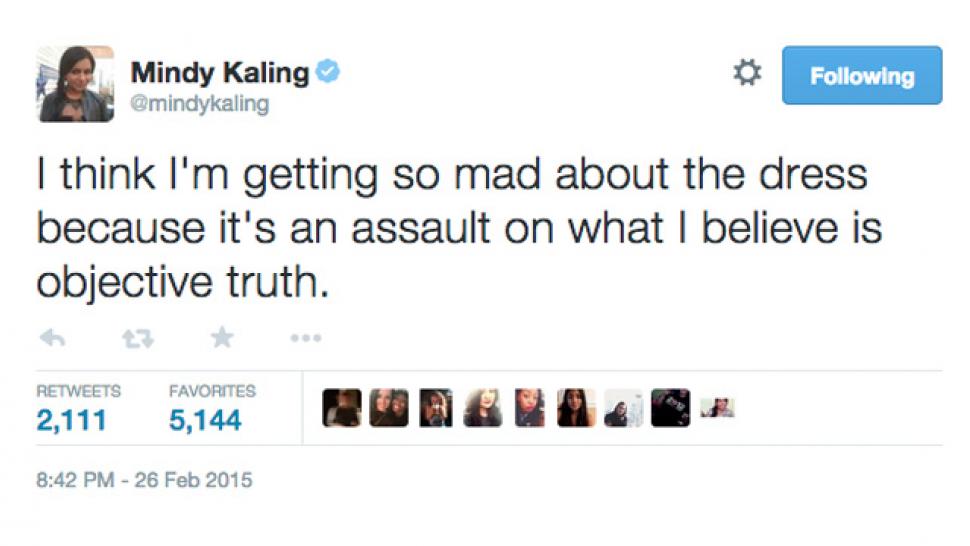Click the reply arrow icon

point(52,339)
